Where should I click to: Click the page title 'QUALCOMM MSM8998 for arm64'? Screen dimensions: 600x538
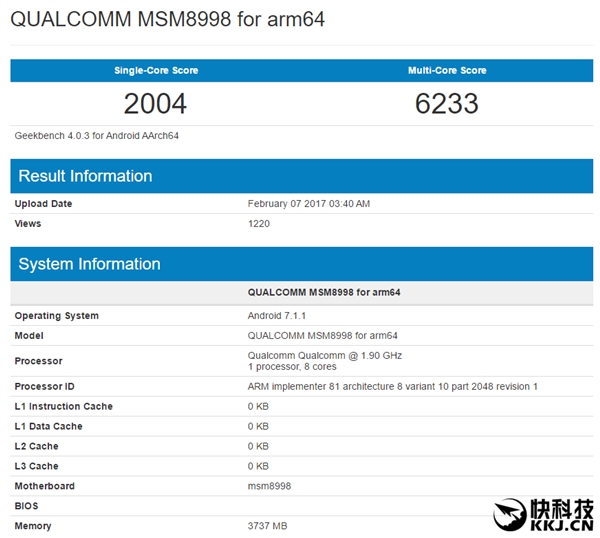(x=168, y=19)
